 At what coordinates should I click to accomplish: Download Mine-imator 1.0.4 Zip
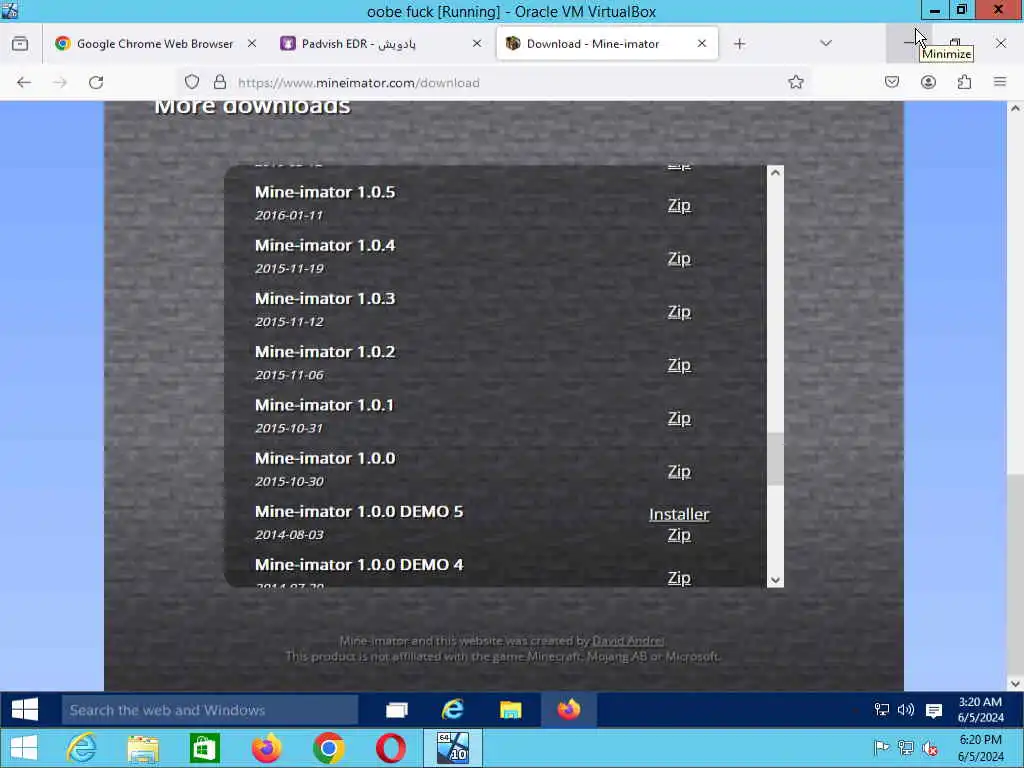click(679, 259)
